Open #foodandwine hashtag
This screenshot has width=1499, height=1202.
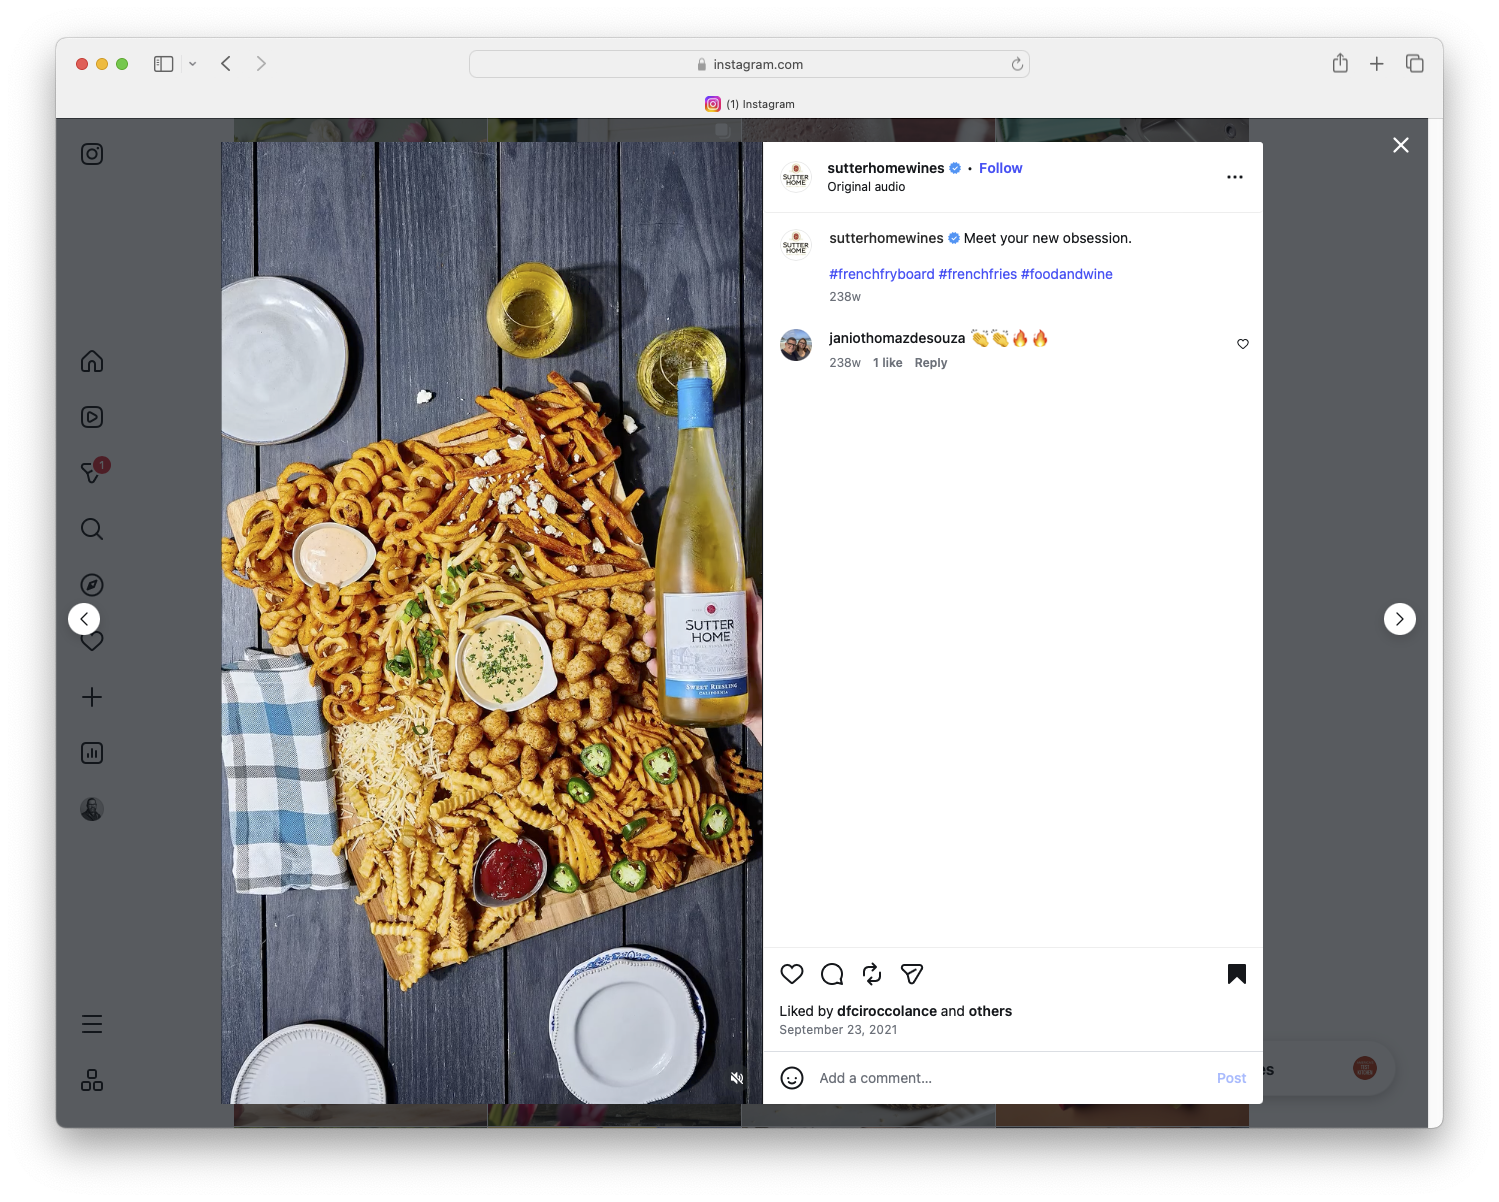(x=1067, y=274)
